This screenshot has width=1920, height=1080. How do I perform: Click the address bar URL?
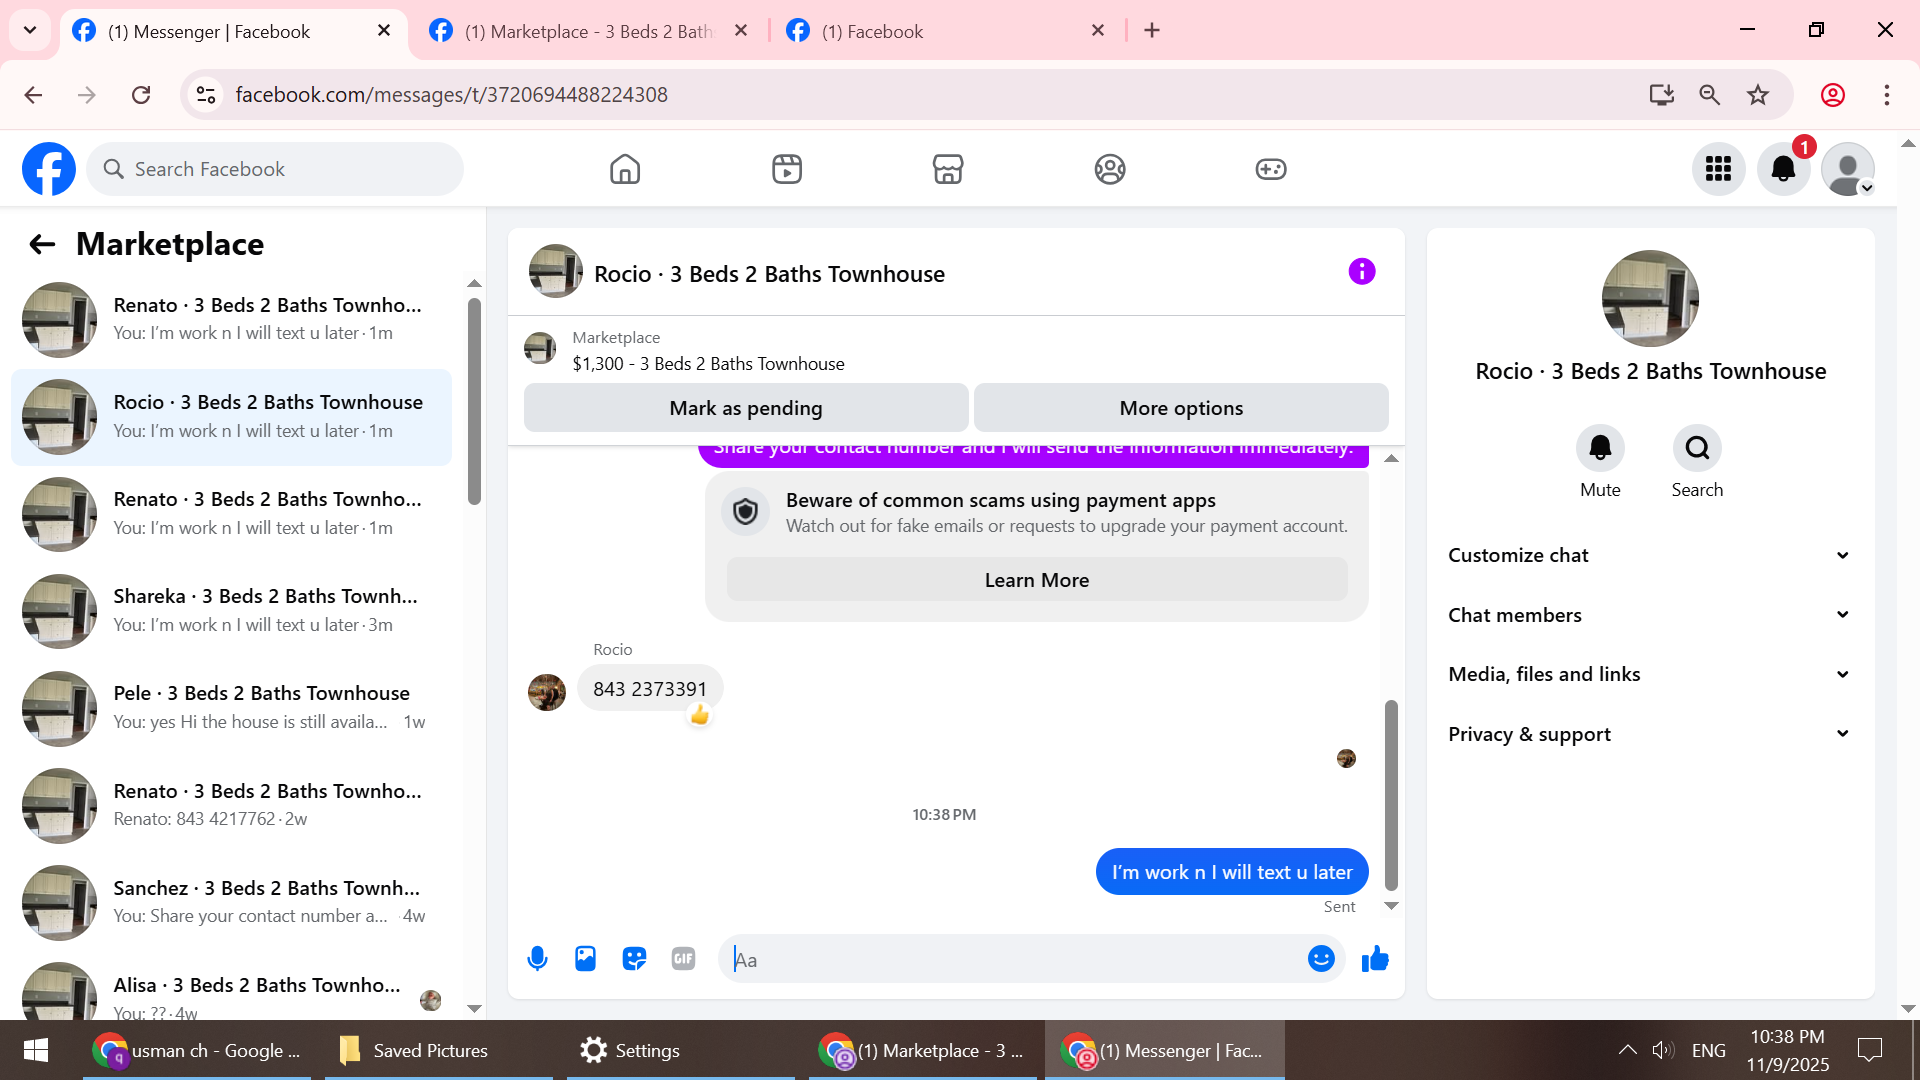[x=451, y=95]
